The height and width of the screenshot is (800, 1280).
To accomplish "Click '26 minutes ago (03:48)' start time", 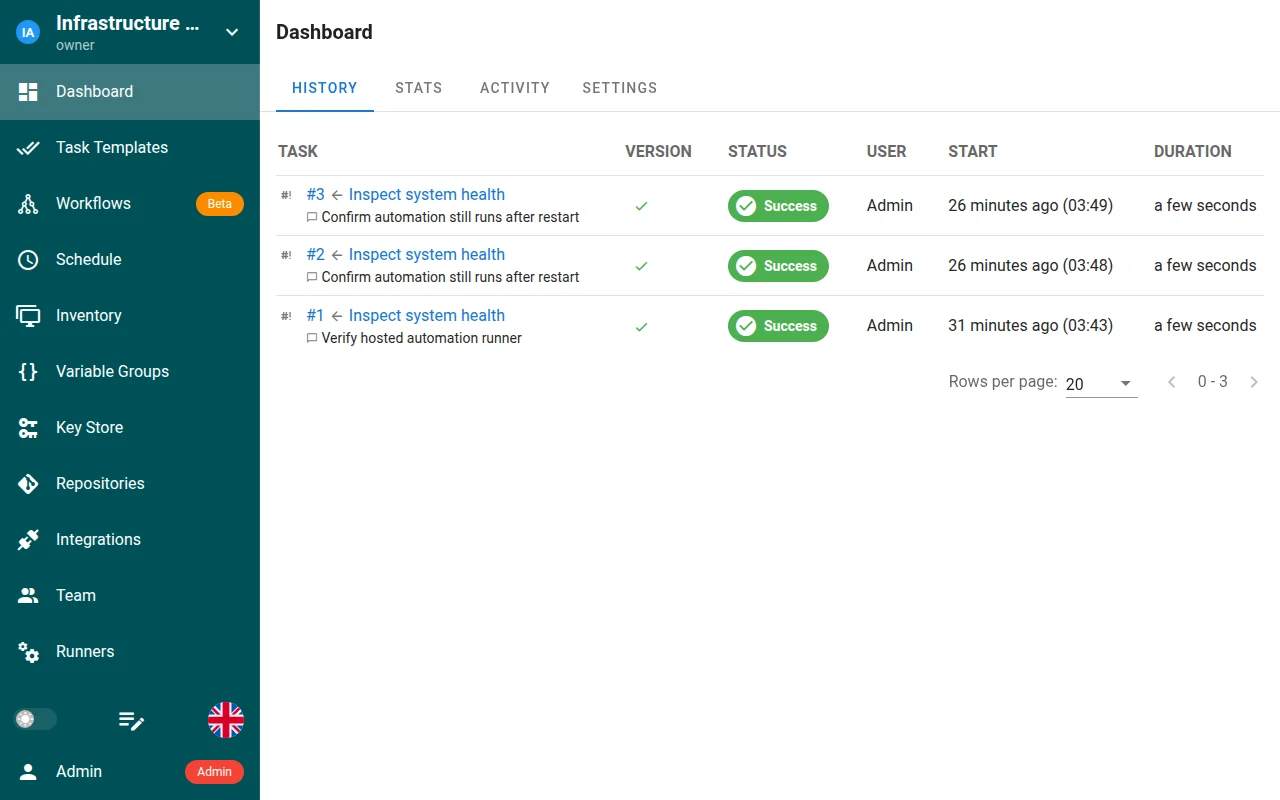I will coord(1031,266).
